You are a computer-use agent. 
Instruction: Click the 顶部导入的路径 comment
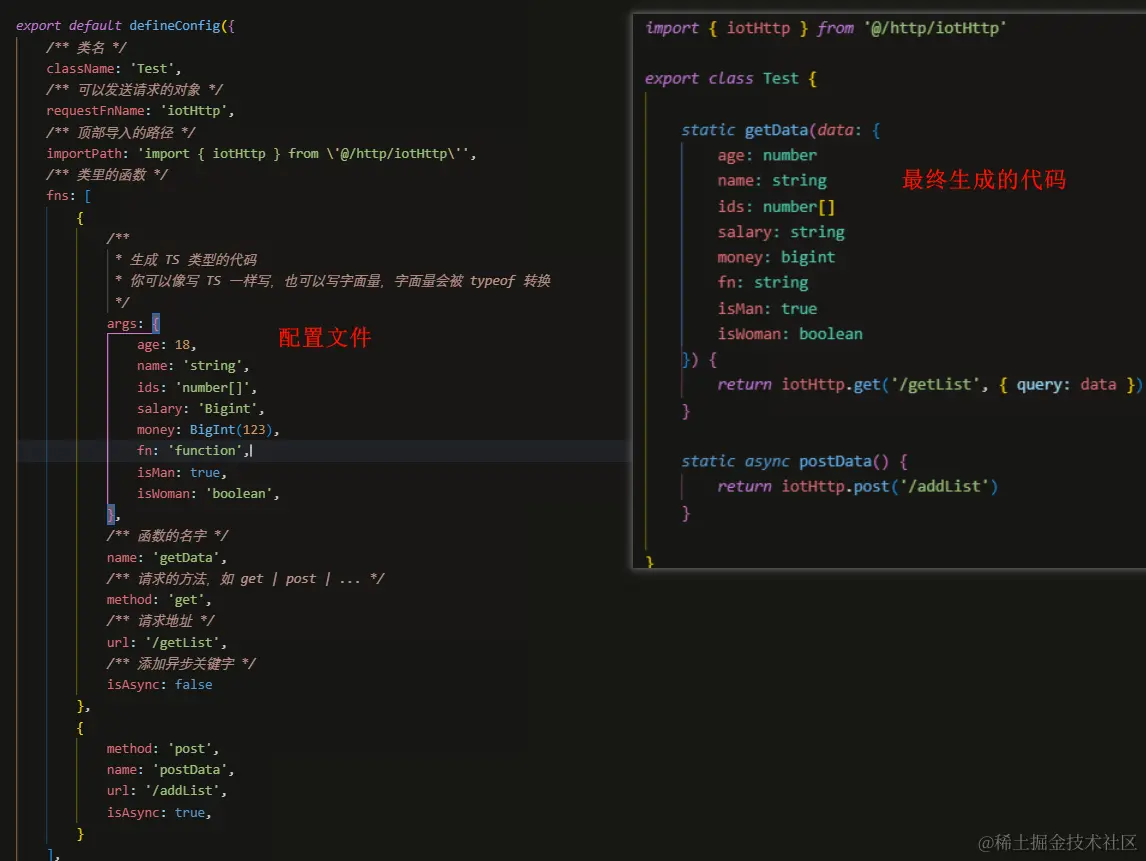pos(121,132)
